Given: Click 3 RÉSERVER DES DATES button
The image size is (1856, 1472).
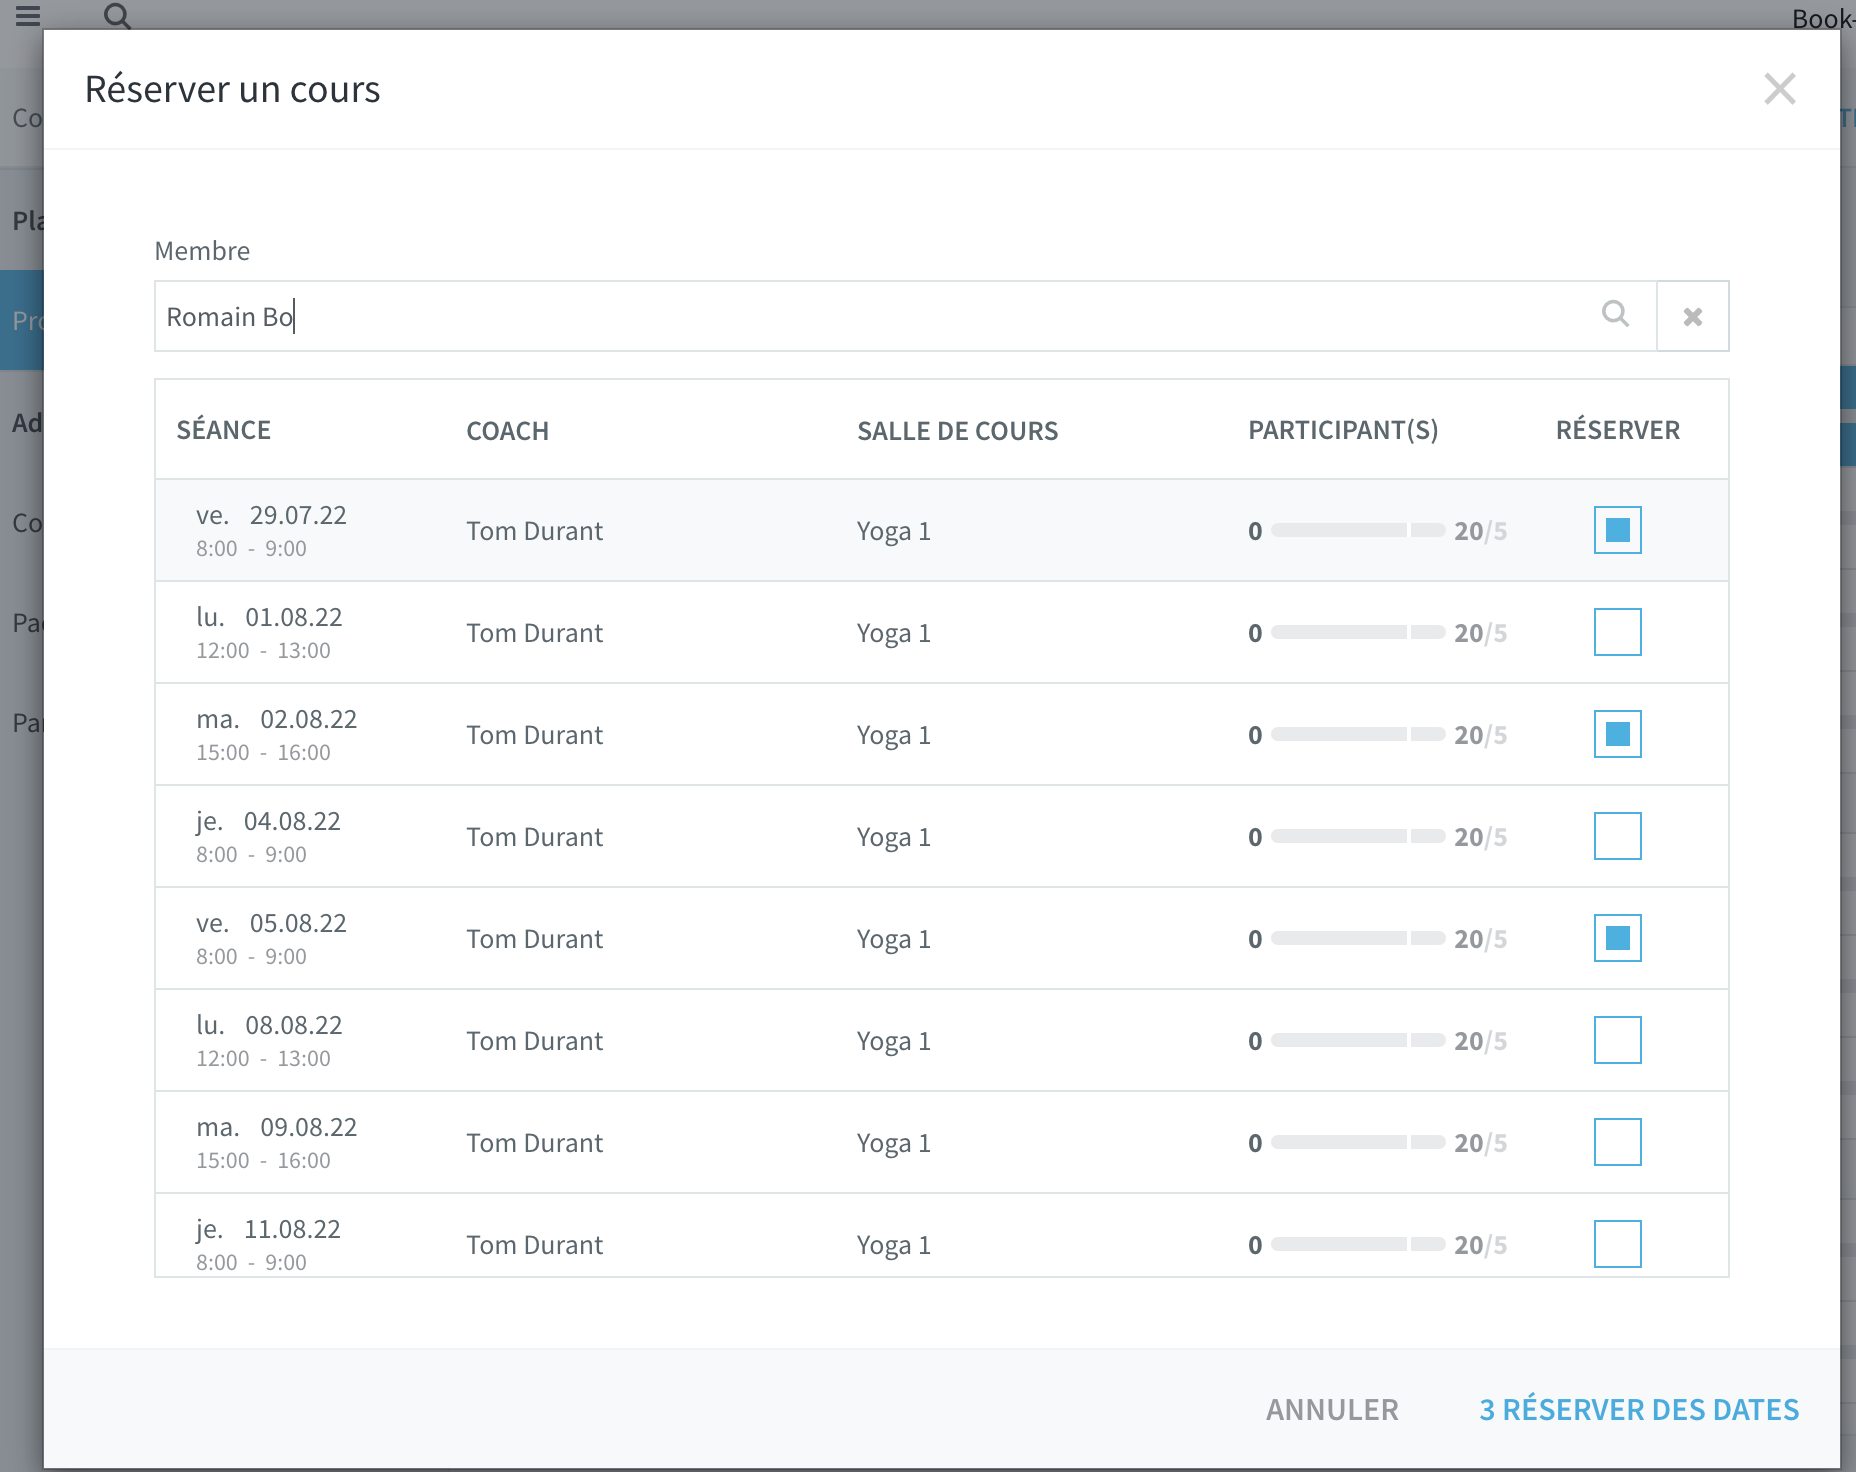Looking at the screenshot, I should (1639, 1410).
